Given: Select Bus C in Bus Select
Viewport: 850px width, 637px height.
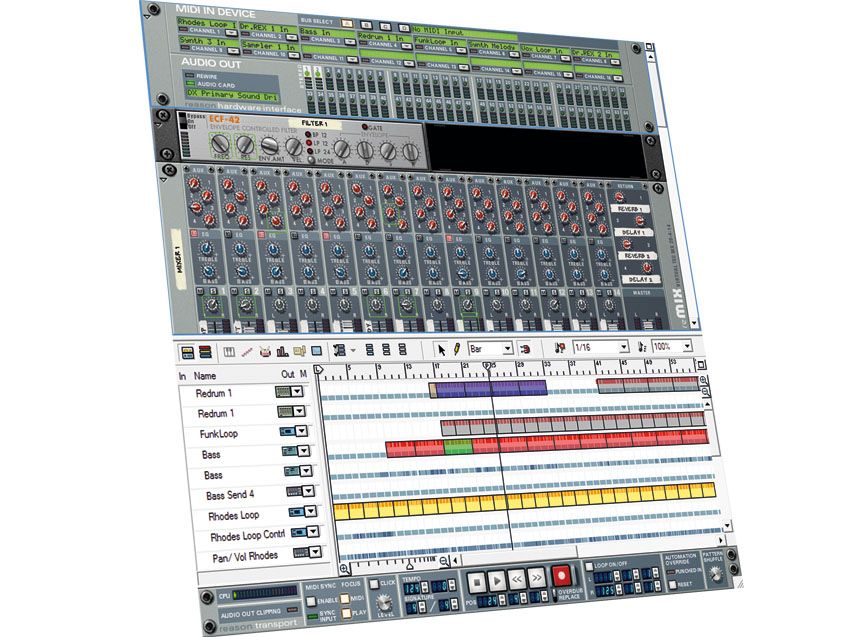Looking at the screenshot, I should pyautogui.click(x=385, y=26).
